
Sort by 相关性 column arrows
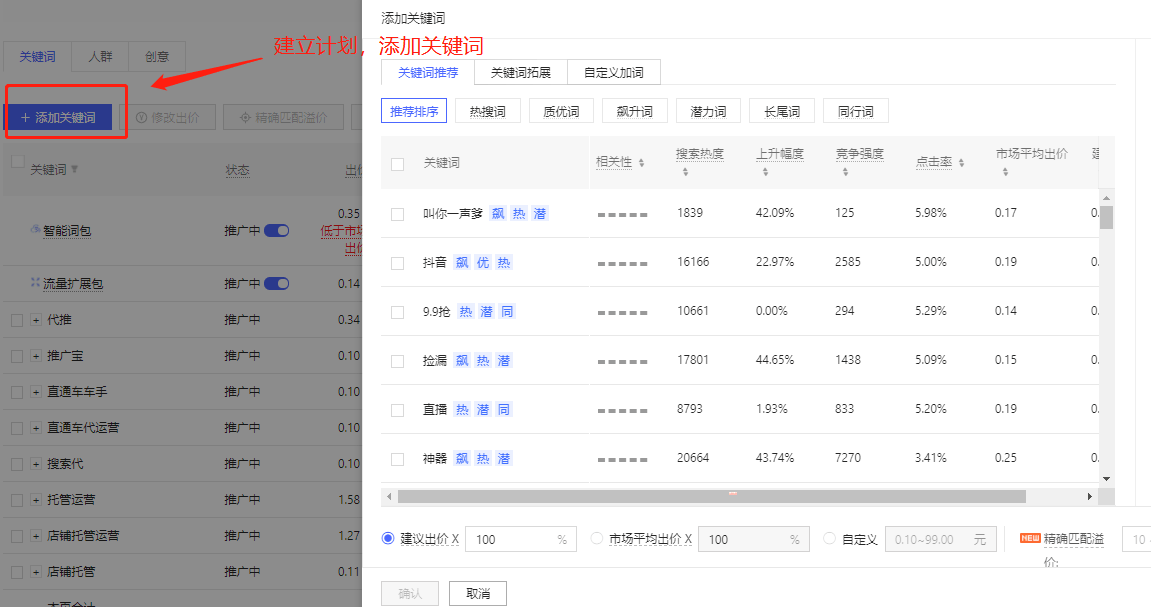[x=642, y=163]
